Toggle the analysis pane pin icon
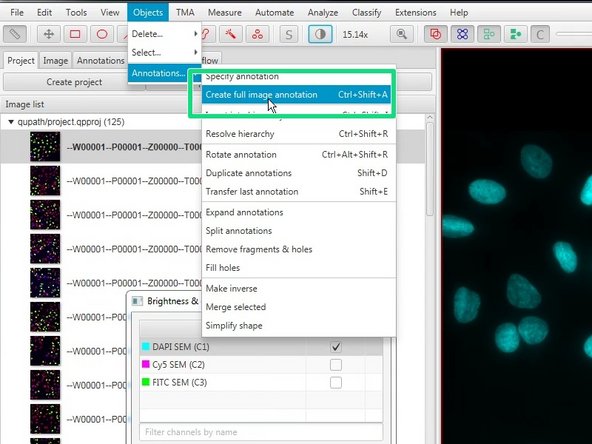The image size is (592, 444). click(x=15, y=34)
